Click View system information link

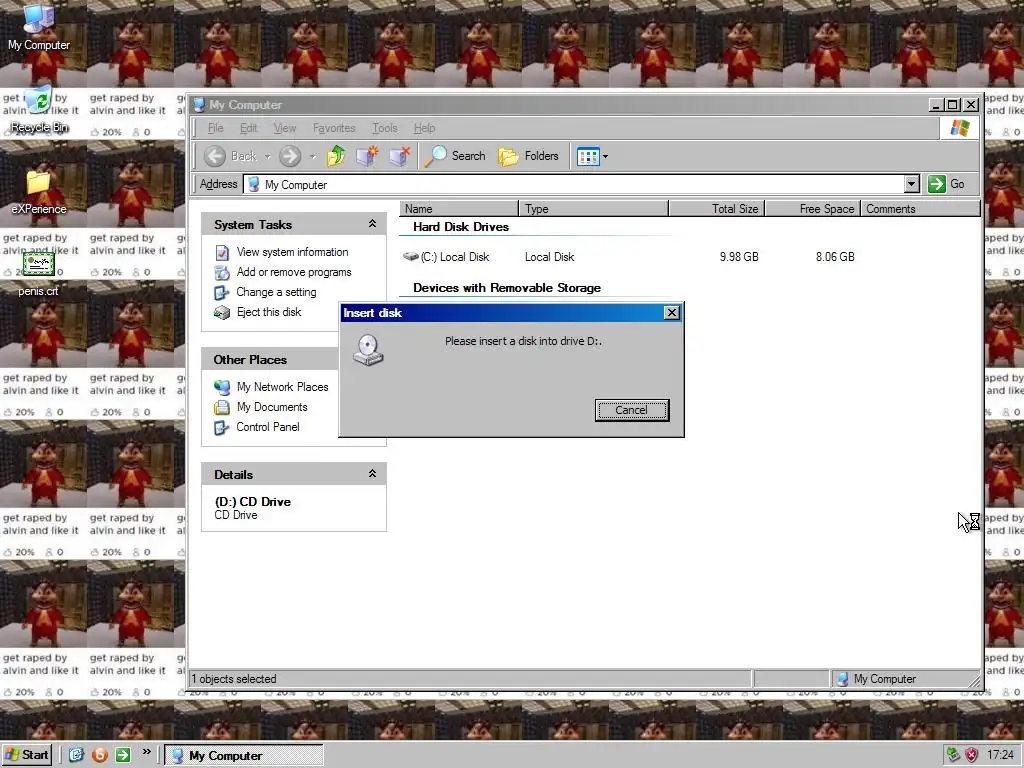[x=292, y=252]
